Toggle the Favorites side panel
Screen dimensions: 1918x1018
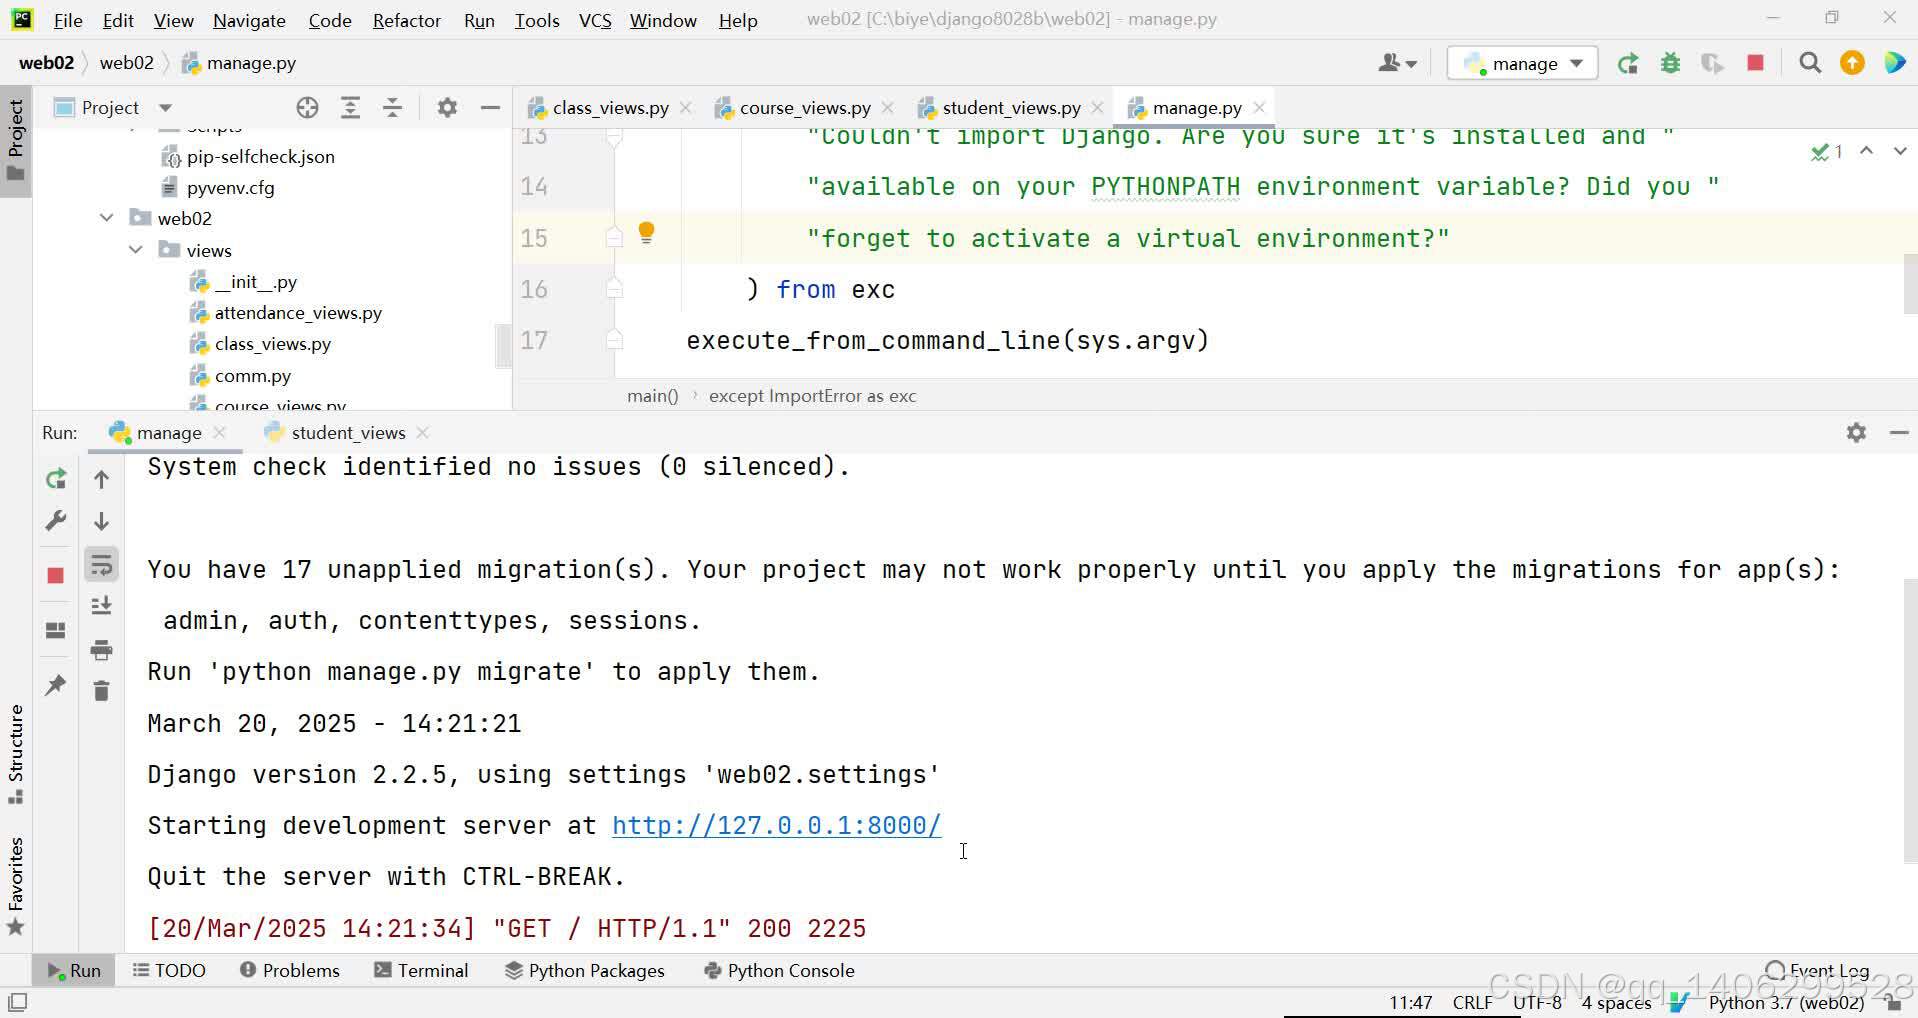tap(16, 886)
